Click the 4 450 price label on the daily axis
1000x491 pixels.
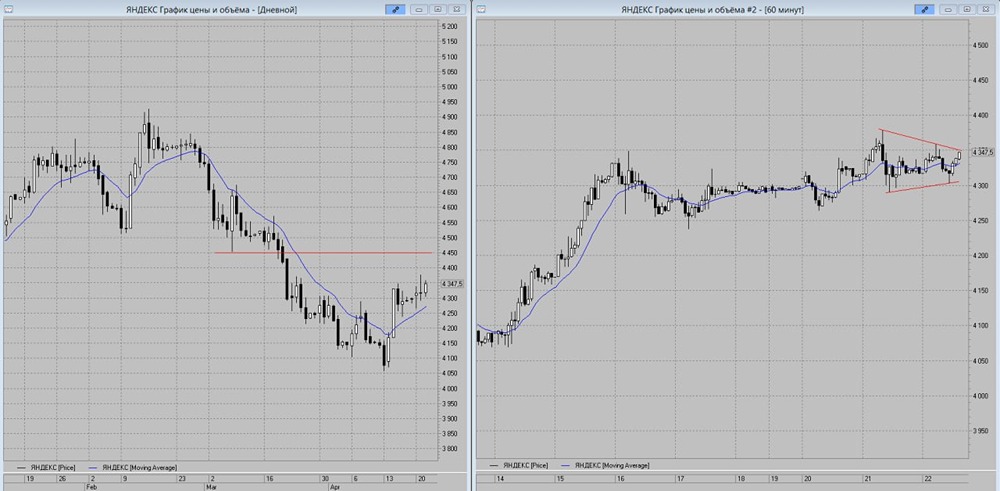[450, 253]
